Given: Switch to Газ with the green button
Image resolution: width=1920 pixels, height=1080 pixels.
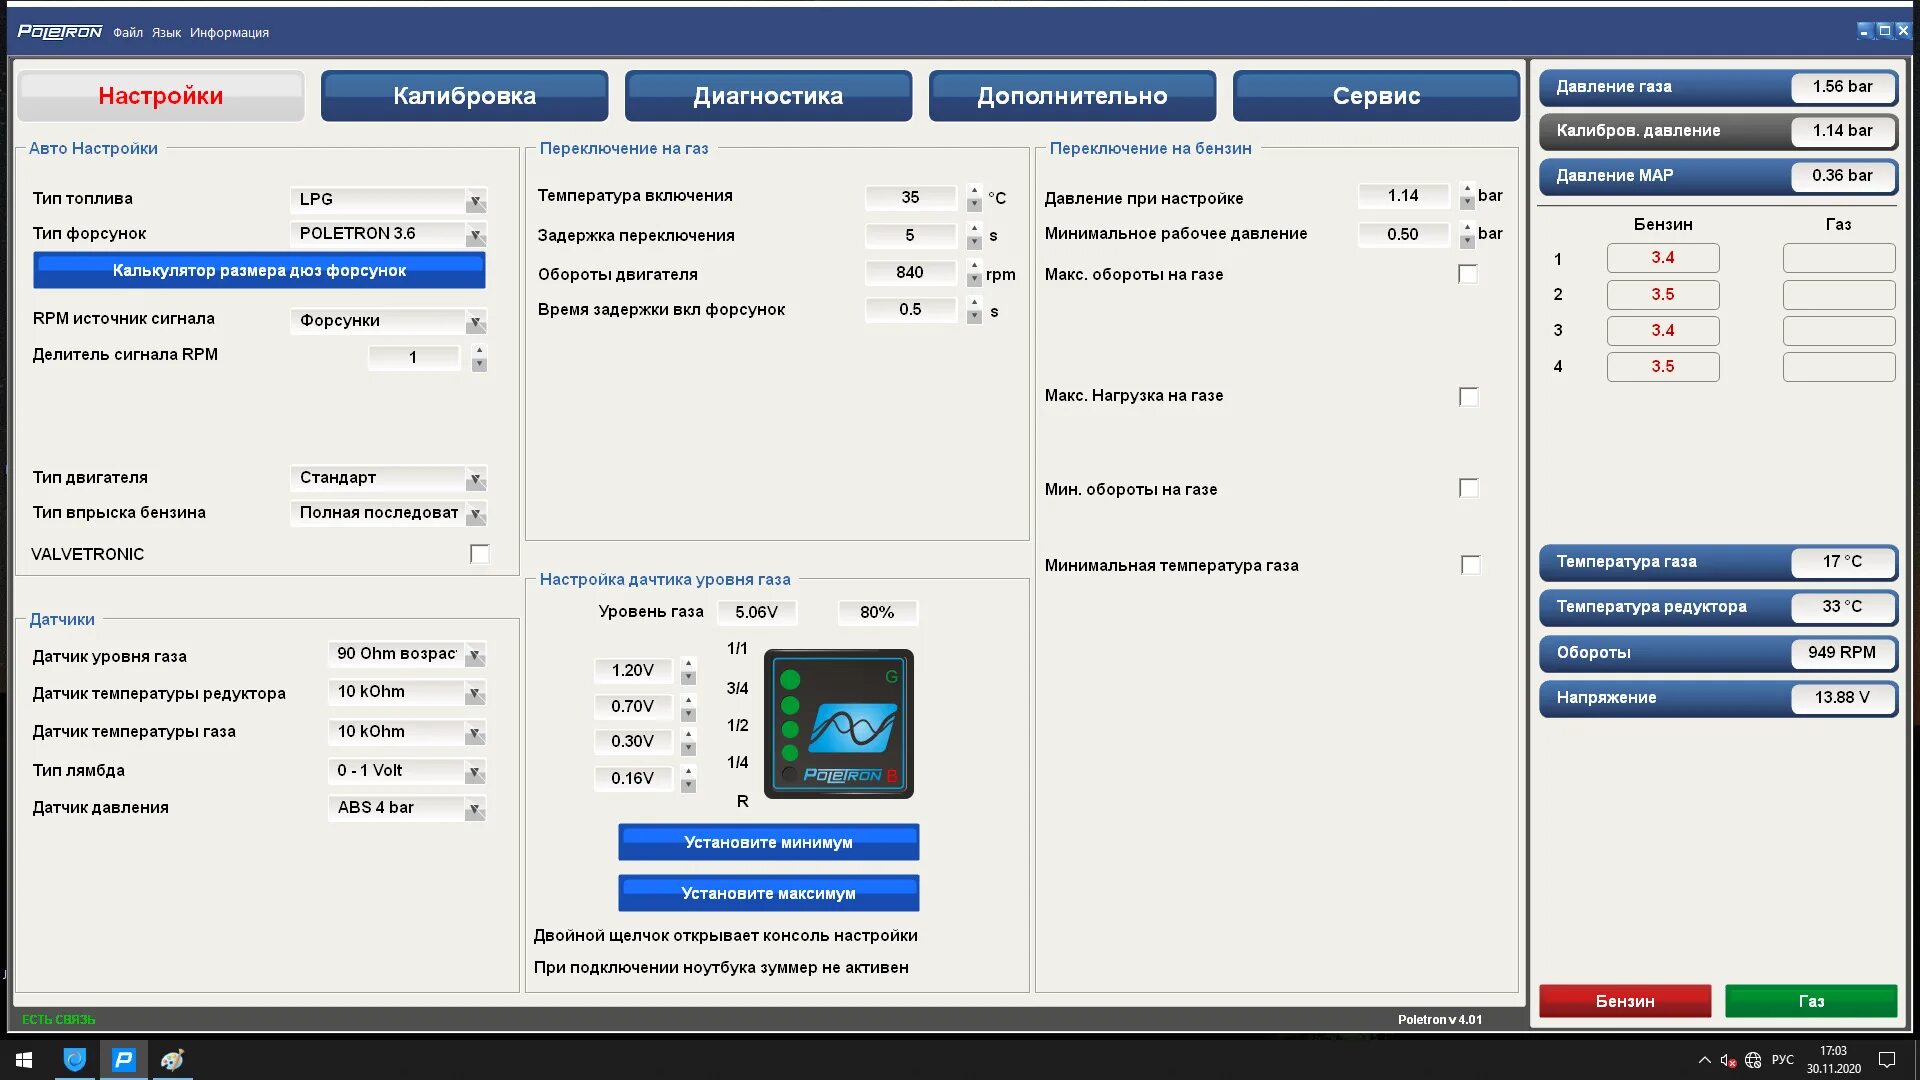Looking at the screenshot, I should pos(1810,1001).
